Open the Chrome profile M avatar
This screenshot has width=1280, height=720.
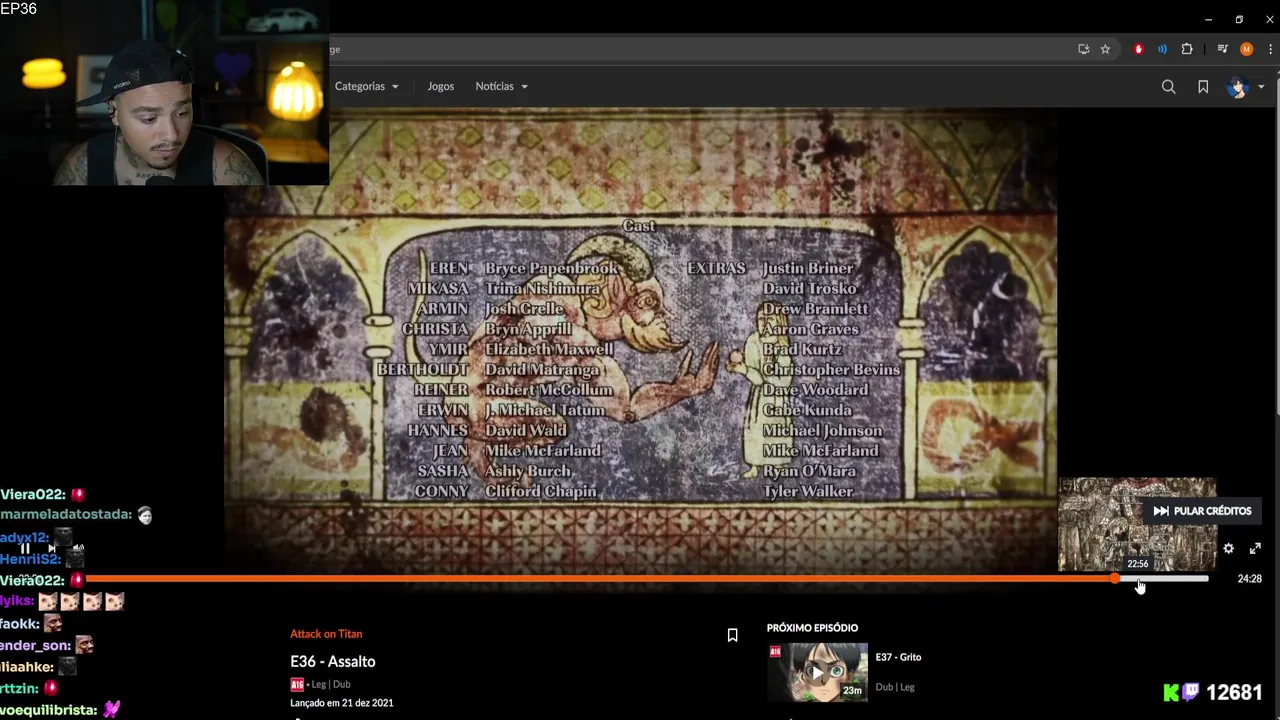click(x=1246, y=49)
